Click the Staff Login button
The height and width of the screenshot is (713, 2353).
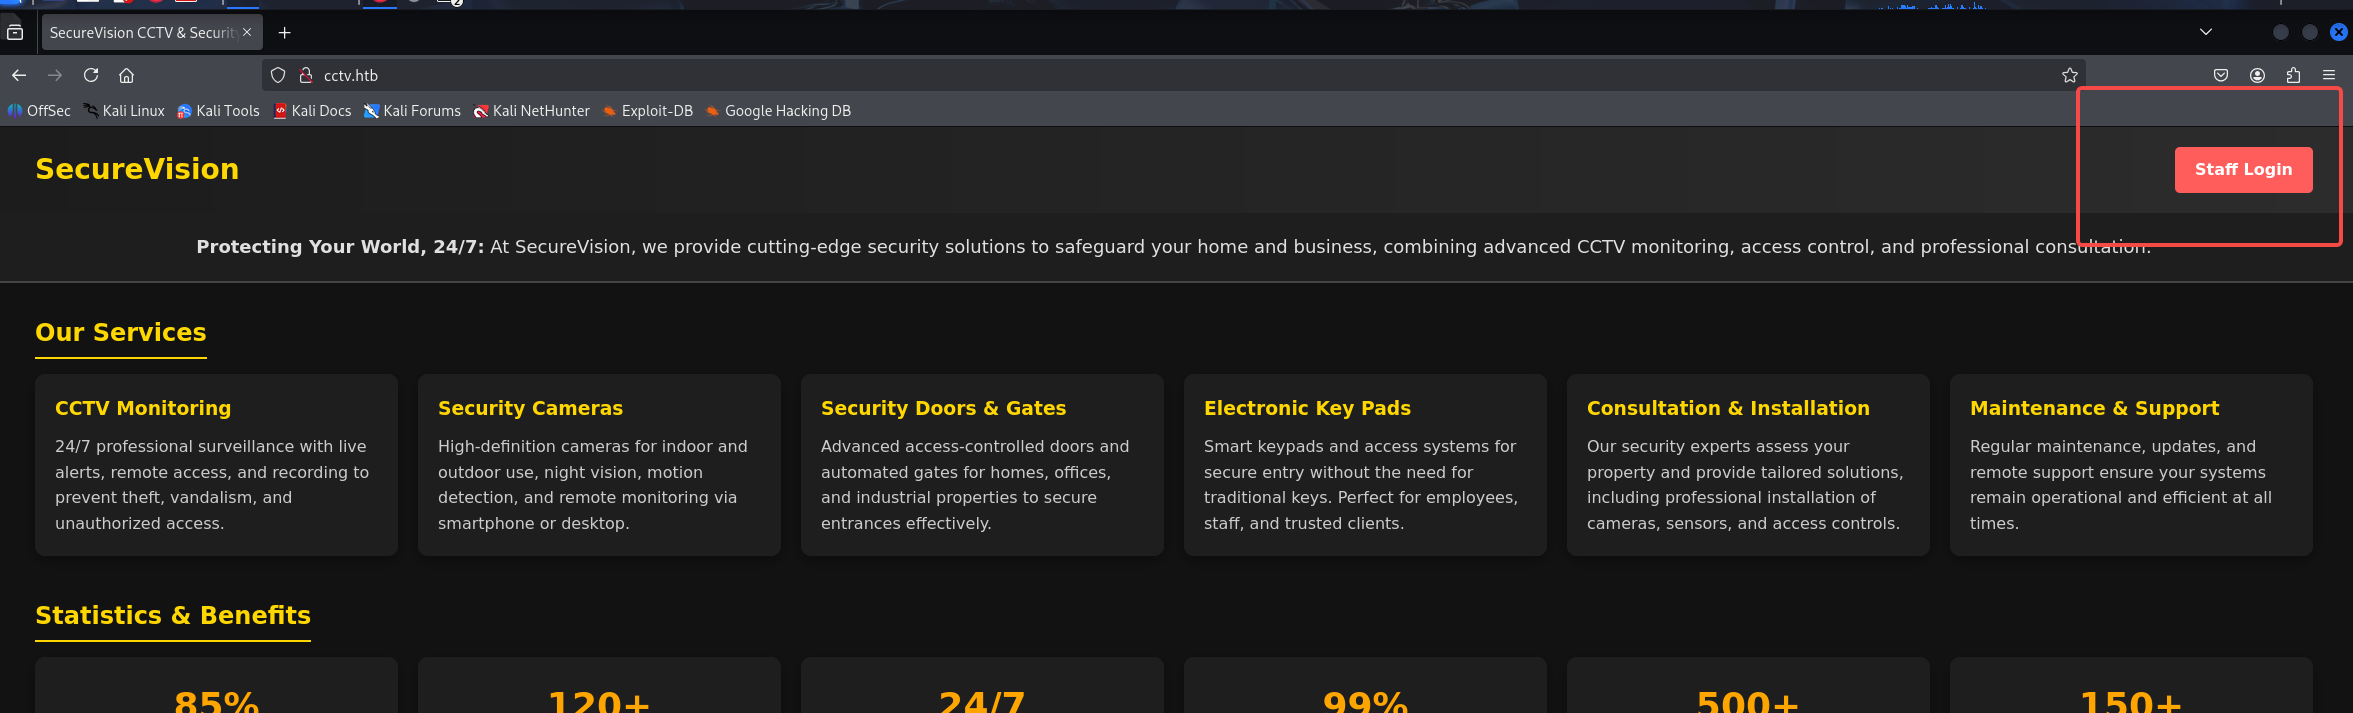click(x=2243, y=170)
